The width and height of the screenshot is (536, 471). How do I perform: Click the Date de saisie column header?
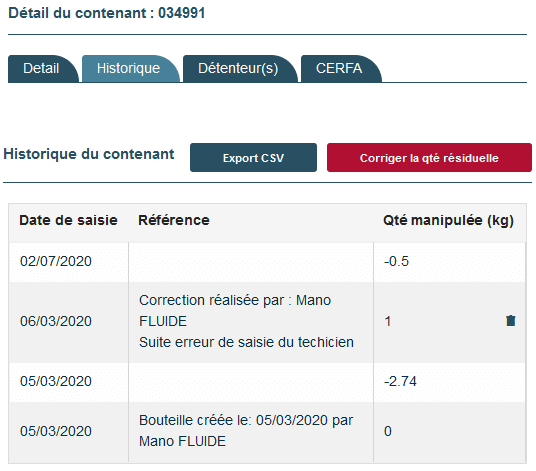coord(68,220)
